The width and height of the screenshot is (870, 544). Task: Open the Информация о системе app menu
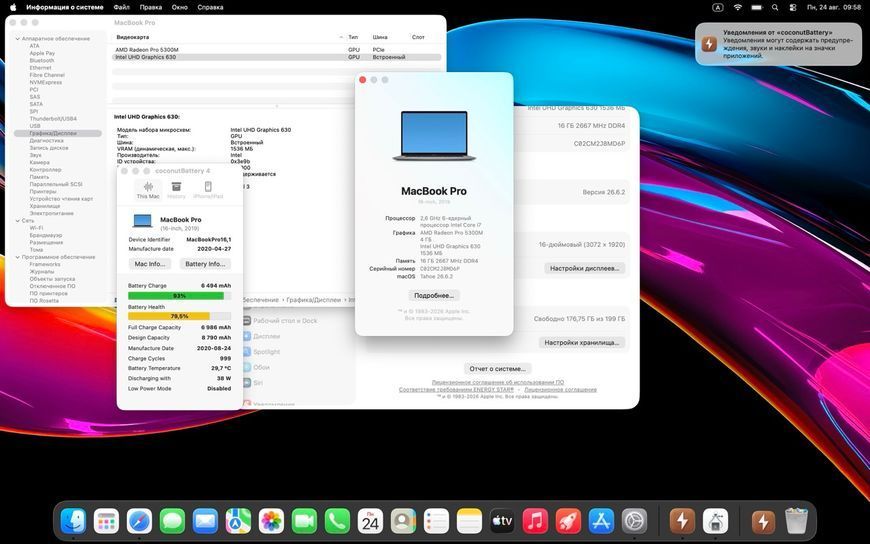(x=64, y=7)
